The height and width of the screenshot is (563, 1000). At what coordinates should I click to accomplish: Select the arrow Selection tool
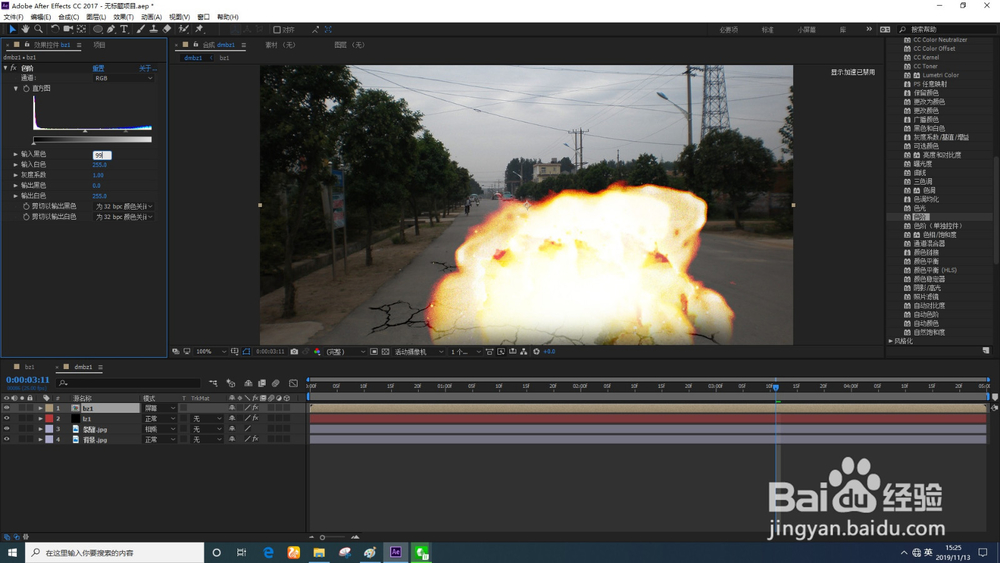pos(12,29)
